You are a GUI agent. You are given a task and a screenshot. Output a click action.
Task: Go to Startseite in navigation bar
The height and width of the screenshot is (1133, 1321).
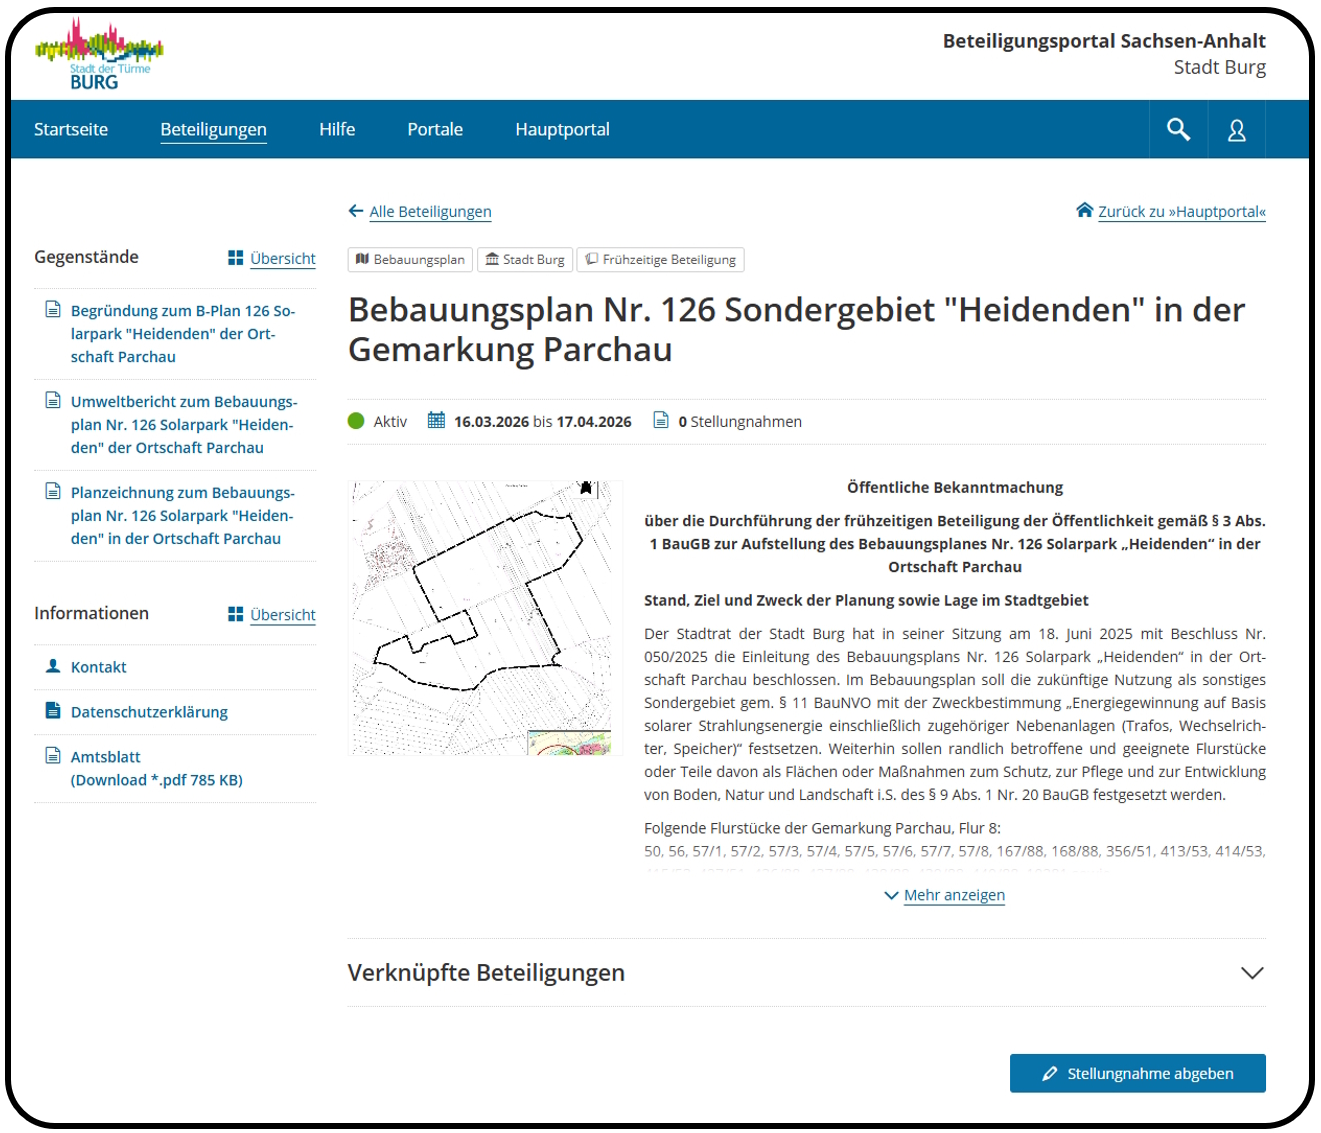(71, 130)
